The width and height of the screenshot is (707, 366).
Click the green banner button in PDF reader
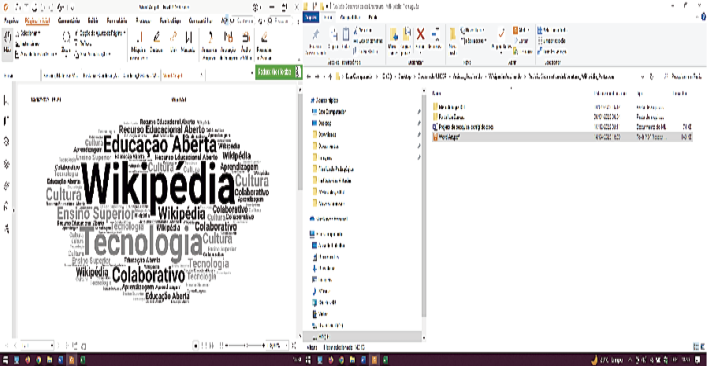pos(278,72)
